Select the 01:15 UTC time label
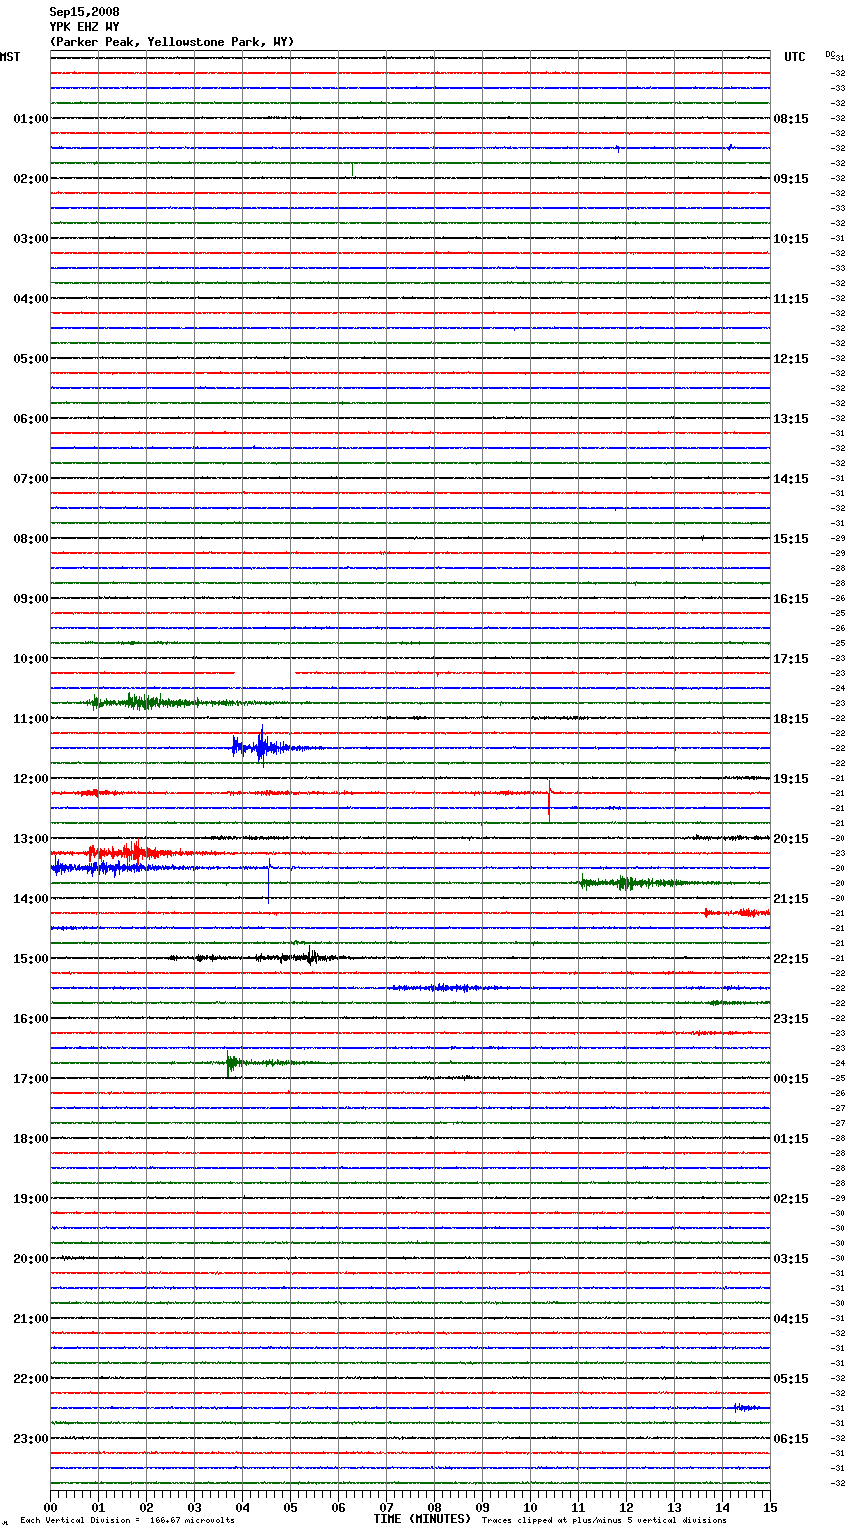Image resolution: width=850 pixels, height=1534 pixels. pyautogui.click(x=791, y=1139)
